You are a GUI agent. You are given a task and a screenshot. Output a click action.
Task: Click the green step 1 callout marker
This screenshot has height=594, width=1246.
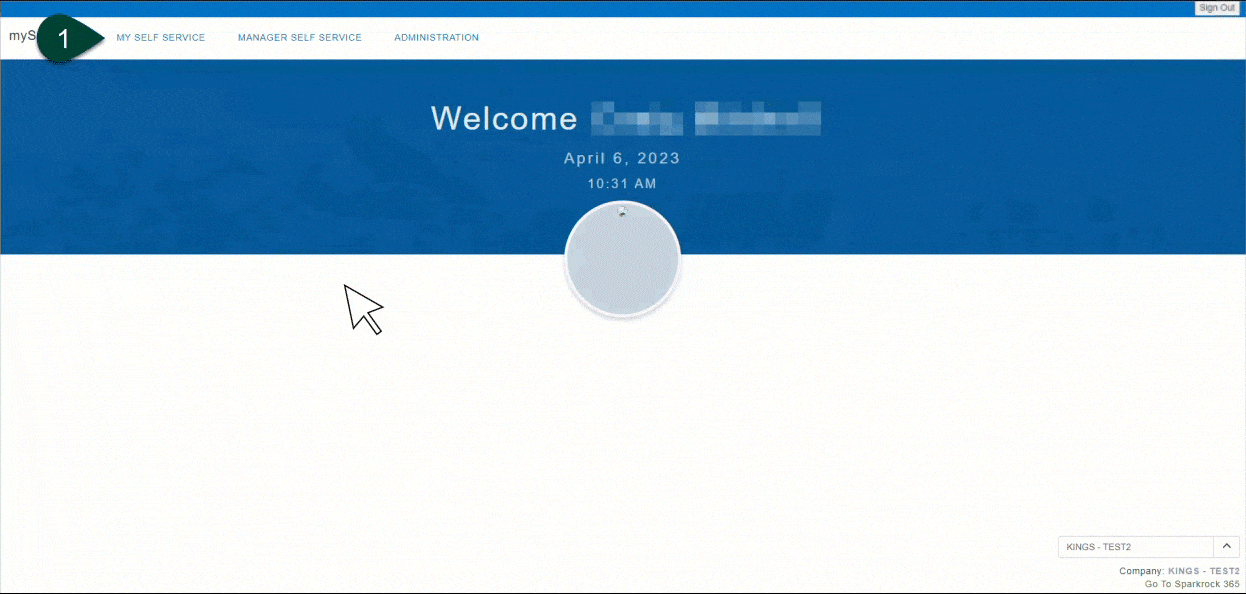coord(66,39)
